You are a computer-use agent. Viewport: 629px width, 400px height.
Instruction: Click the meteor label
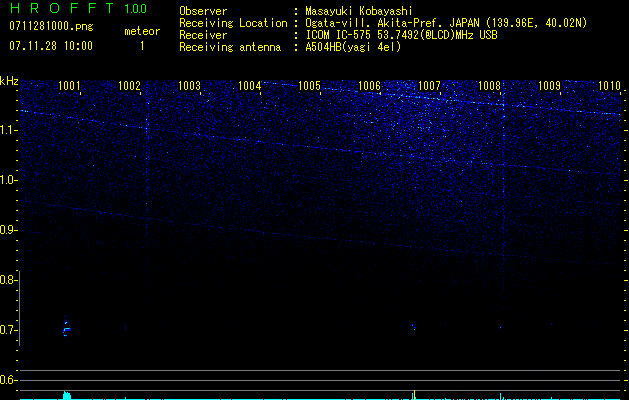142,31
